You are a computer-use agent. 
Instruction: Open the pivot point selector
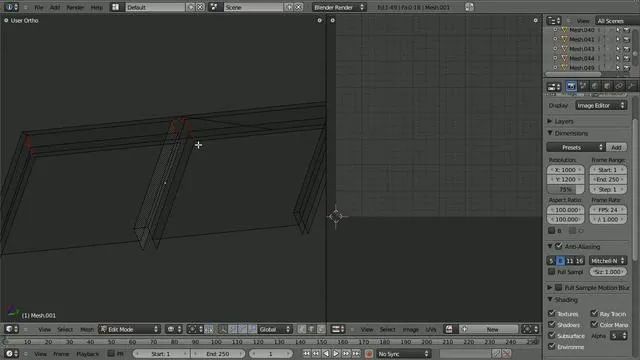click(195, 329)
